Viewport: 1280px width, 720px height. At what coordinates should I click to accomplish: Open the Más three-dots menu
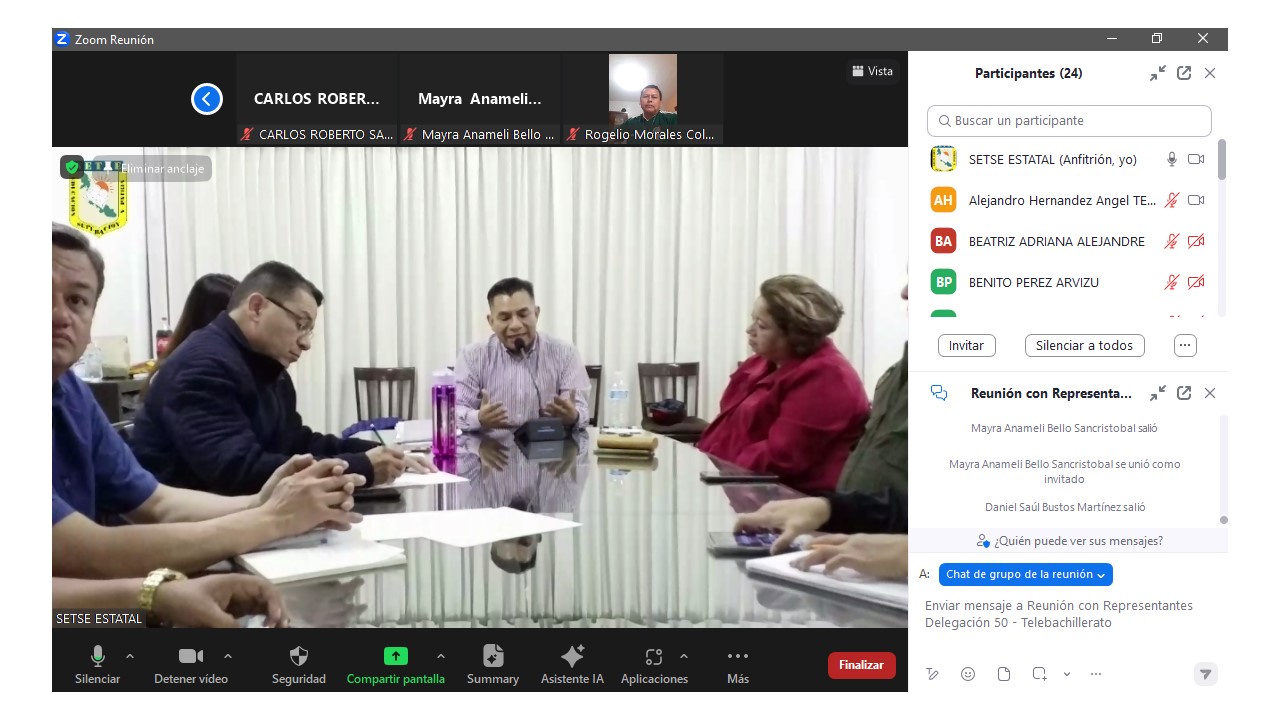[738, 657]
